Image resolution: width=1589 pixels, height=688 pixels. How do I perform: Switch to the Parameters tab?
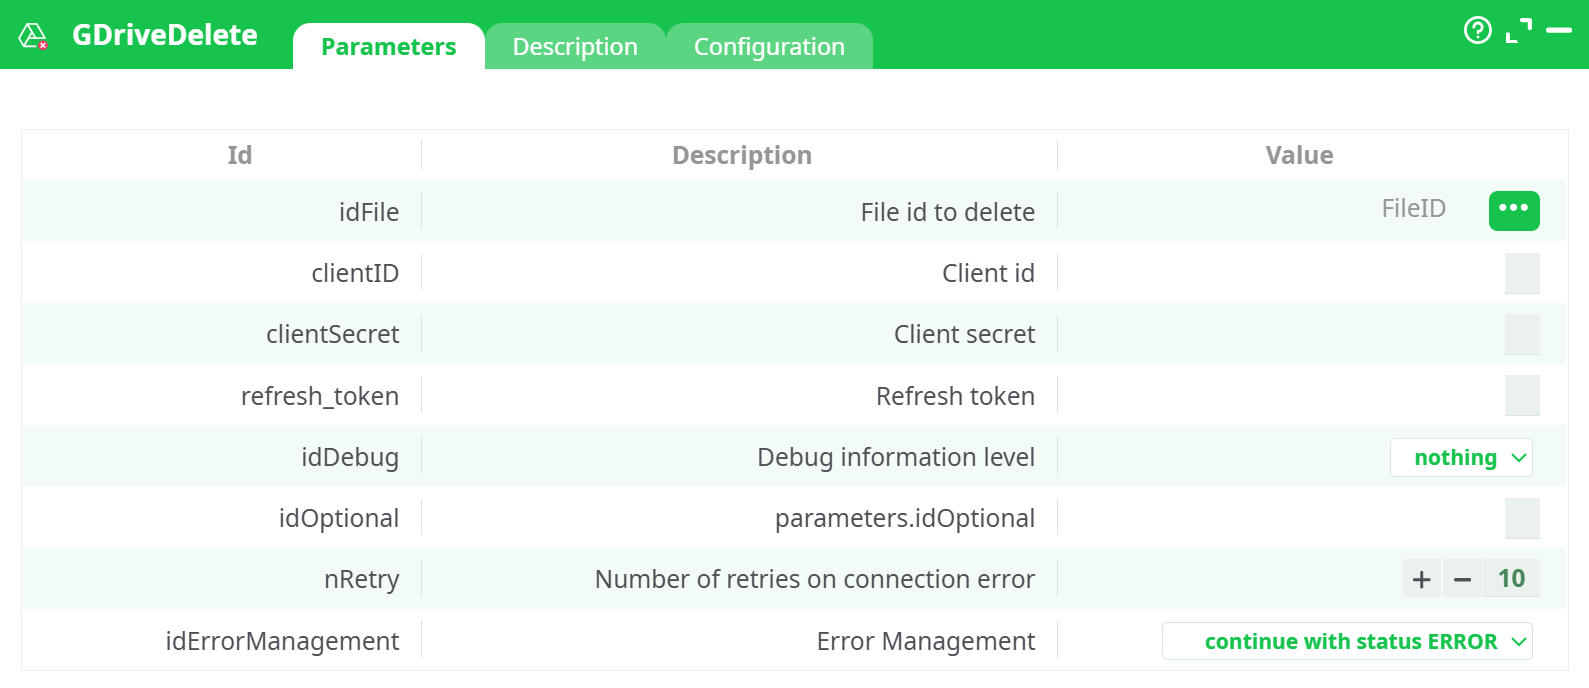point(389,46)
